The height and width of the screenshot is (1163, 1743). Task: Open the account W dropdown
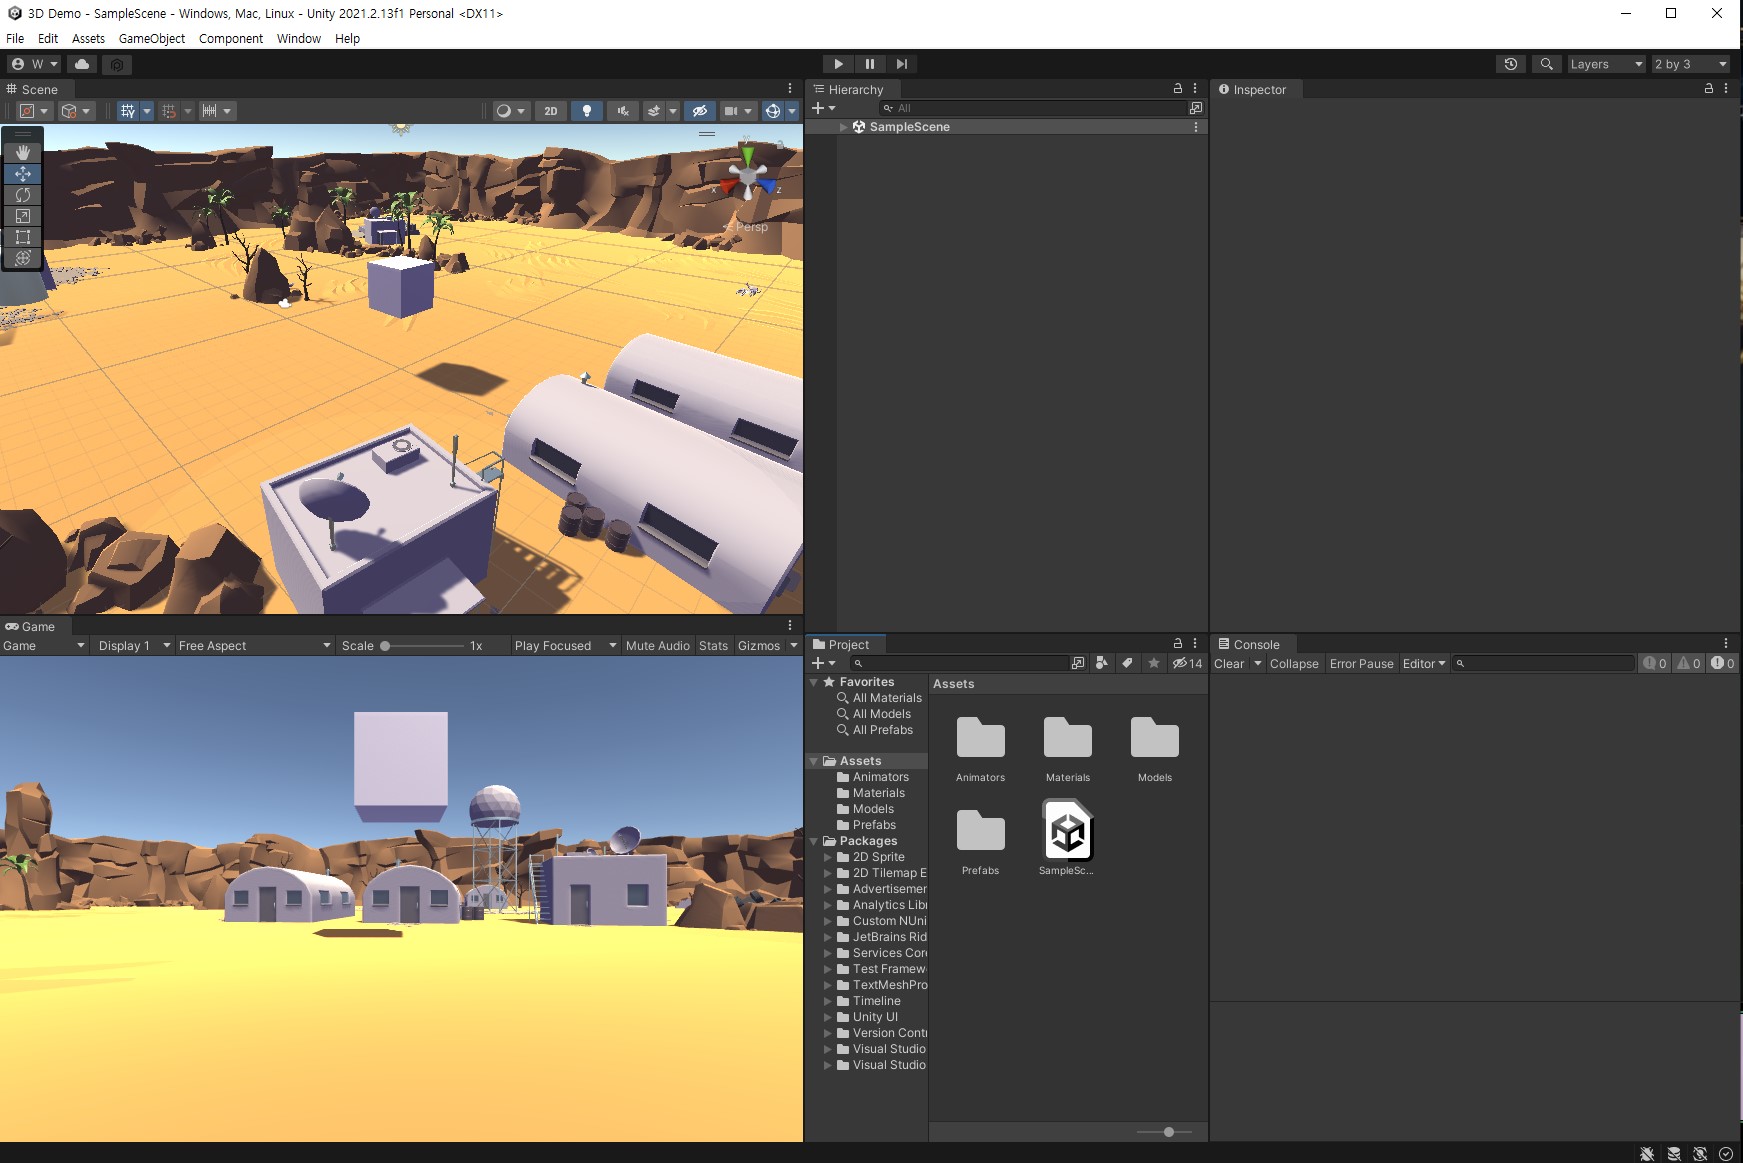point(35,64)
